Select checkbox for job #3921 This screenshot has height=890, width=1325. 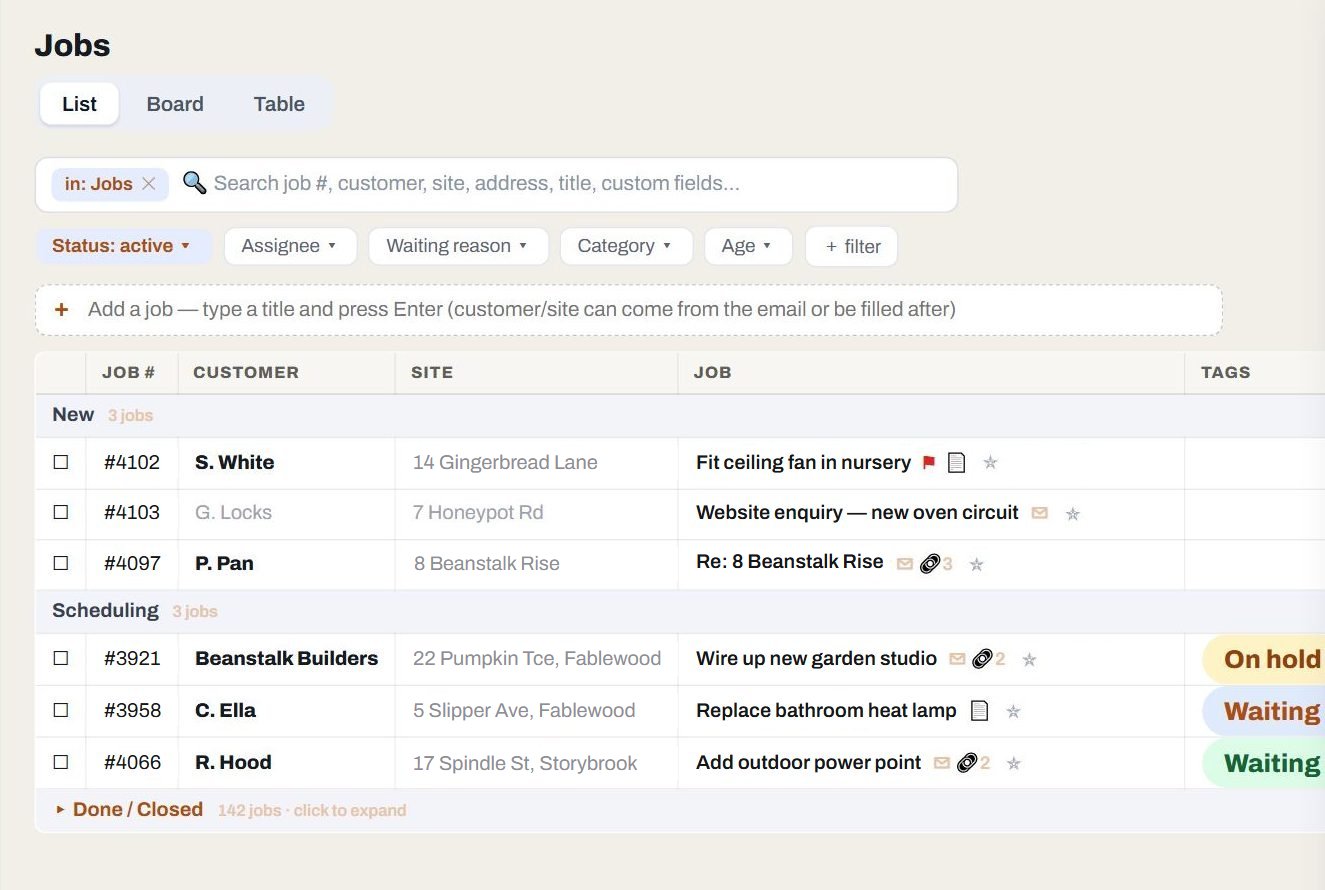point(61,658)
